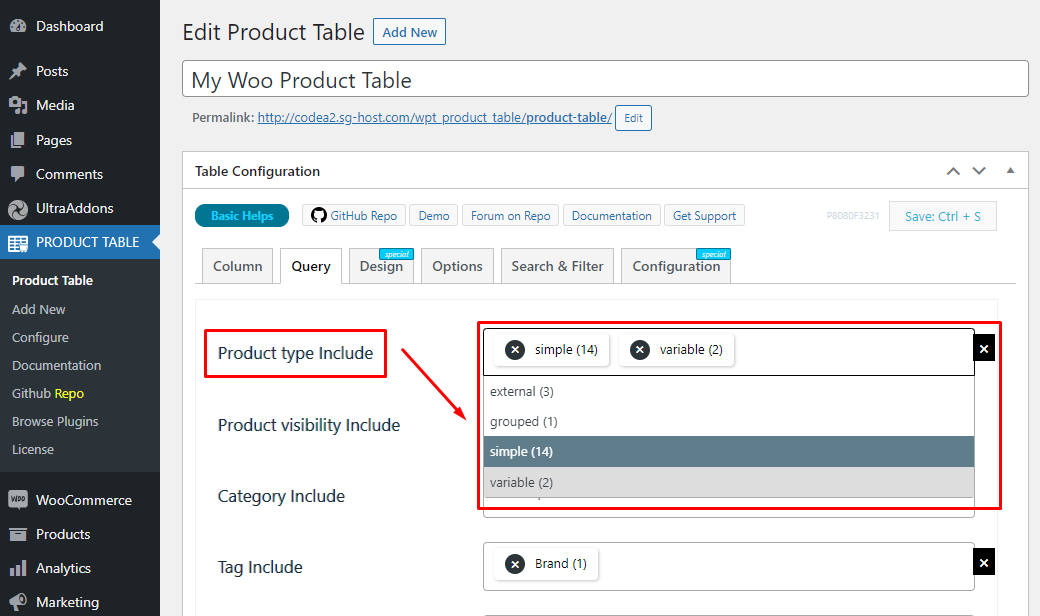The width and height of the screenshot is (1040, 616).
Task: Click the Analytics bar chart icon
Action: pyautogui.click(x=17, y=568)
